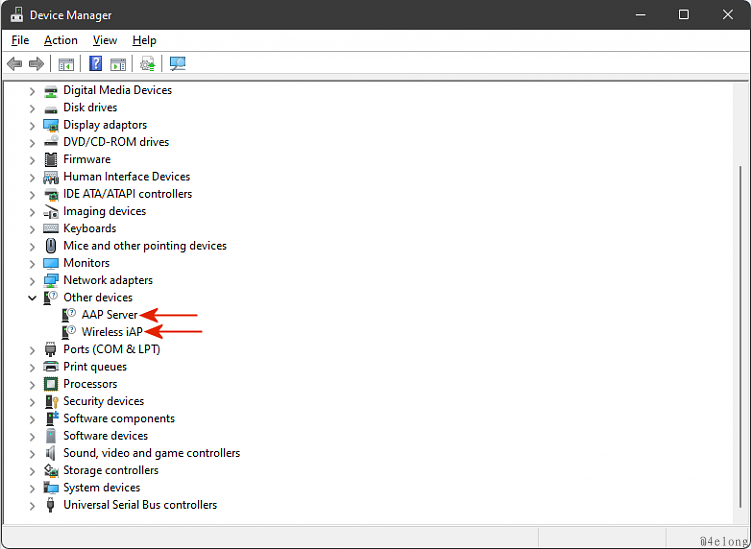Image resolution: width=751 pixels, height=549 pixels.
Task: Click the Display adaptors icon
Action: coord(51,126)
